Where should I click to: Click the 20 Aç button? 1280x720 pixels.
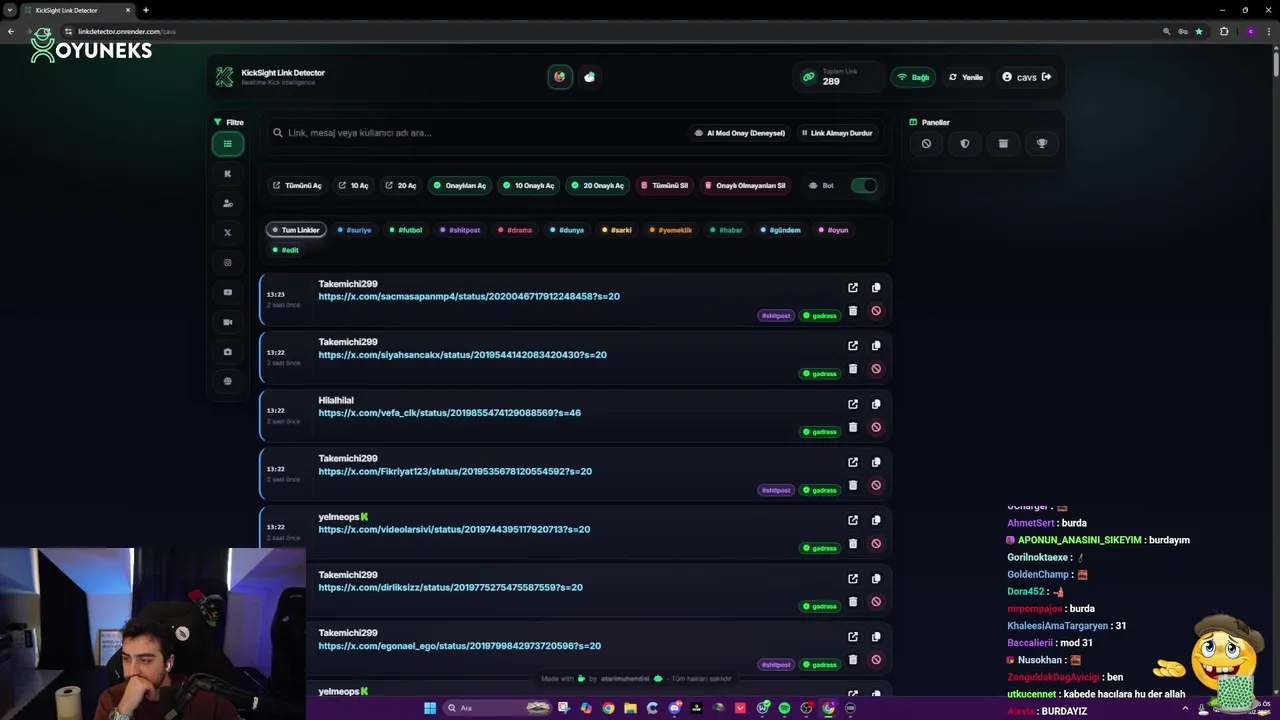click(401, 186)
